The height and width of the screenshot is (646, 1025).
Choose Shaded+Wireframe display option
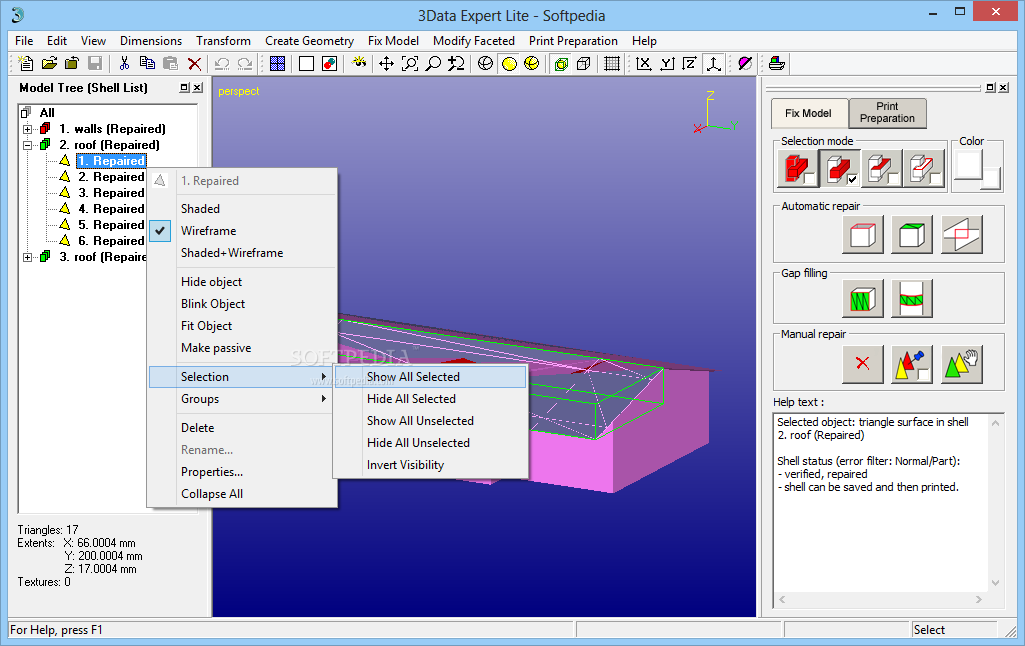tap(243, 252)
